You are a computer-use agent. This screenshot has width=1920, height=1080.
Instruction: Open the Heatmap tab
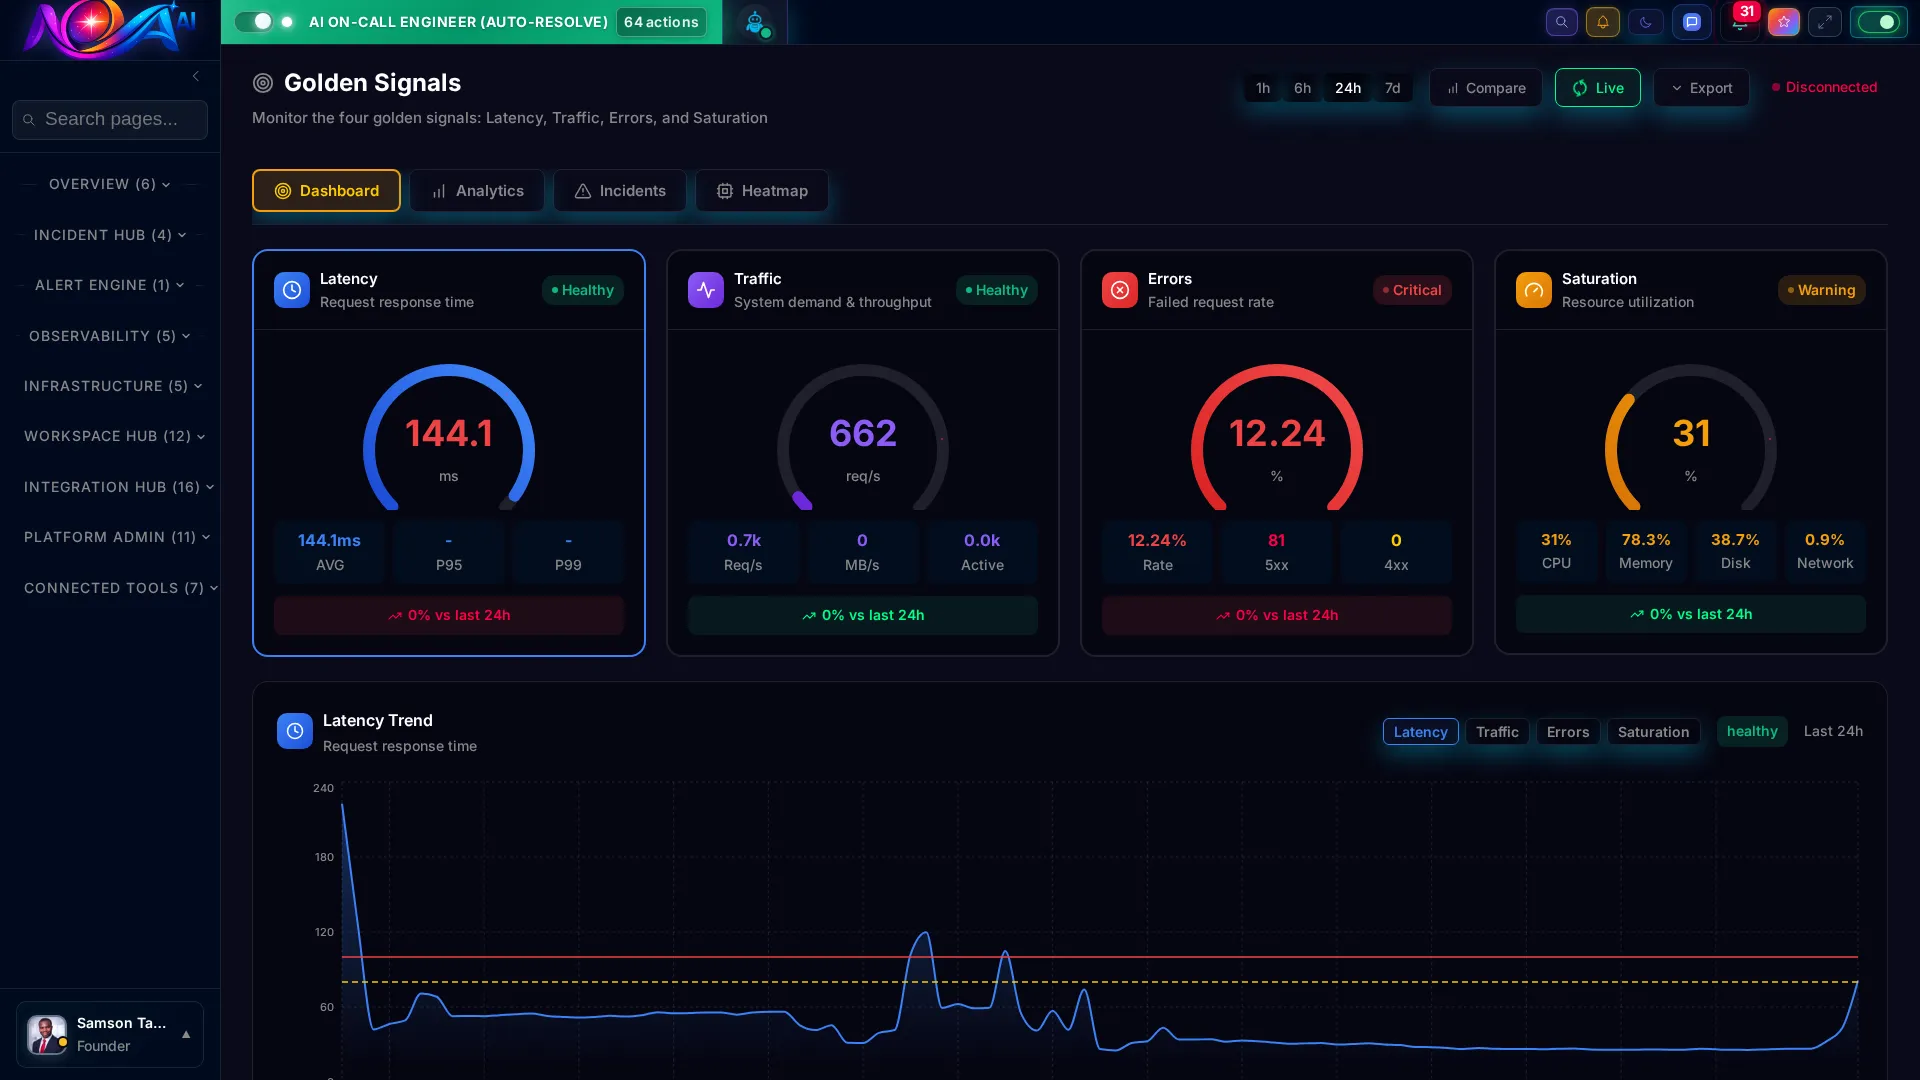pyautogui.click(x=761, y=191)
